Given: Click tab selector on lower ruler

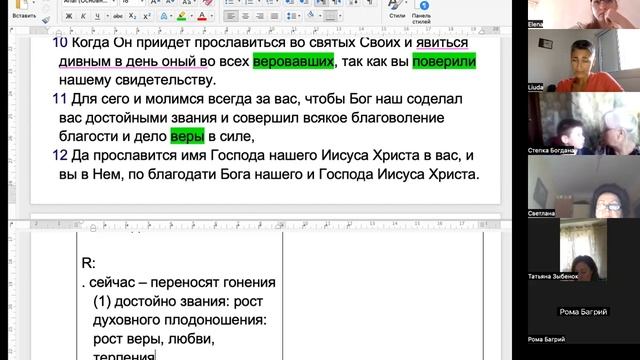Looking at the screenshot, I should click(12, 224).
